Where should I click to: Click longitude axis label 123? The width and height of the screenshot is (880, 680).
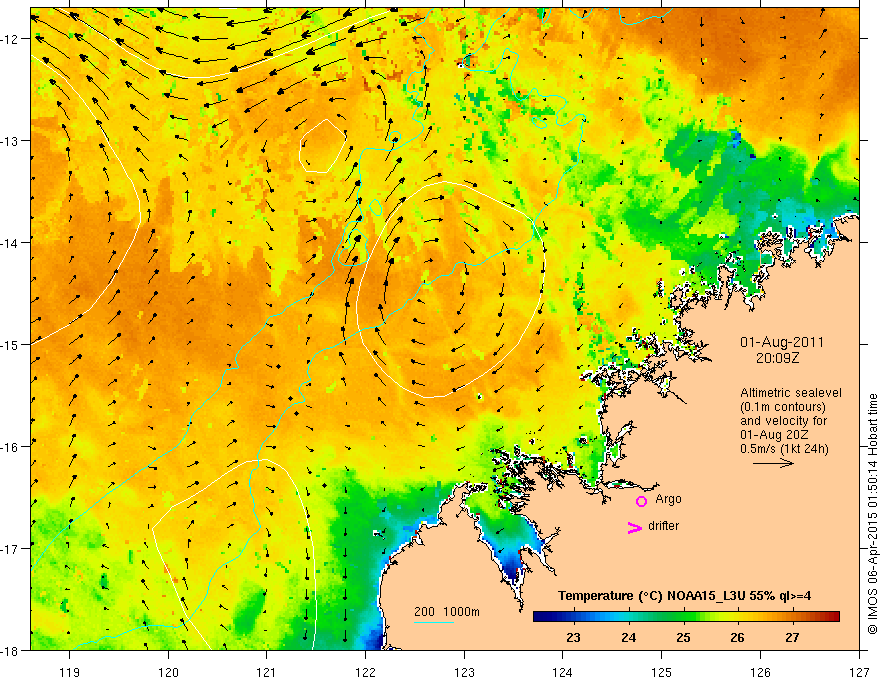click(464, 672)
